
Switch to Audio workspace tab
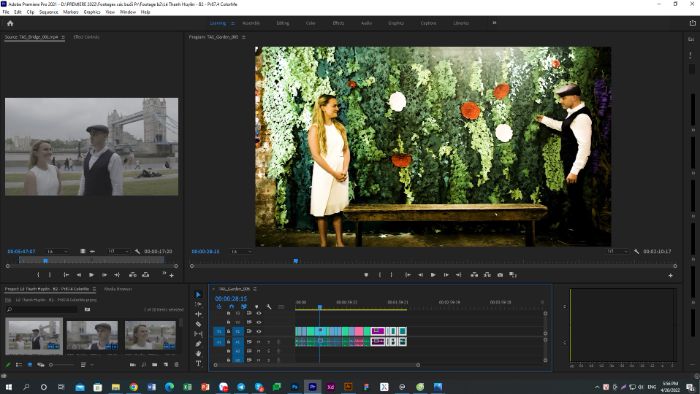coord(367,23)
